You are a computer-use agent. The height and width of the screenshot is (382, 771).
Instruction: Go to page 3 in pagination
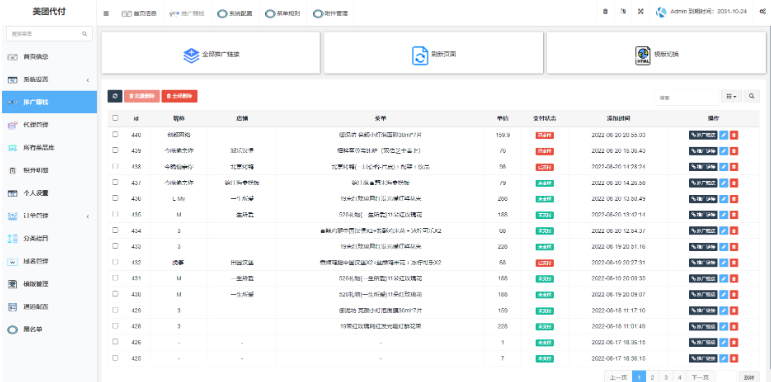pos(666,377)
